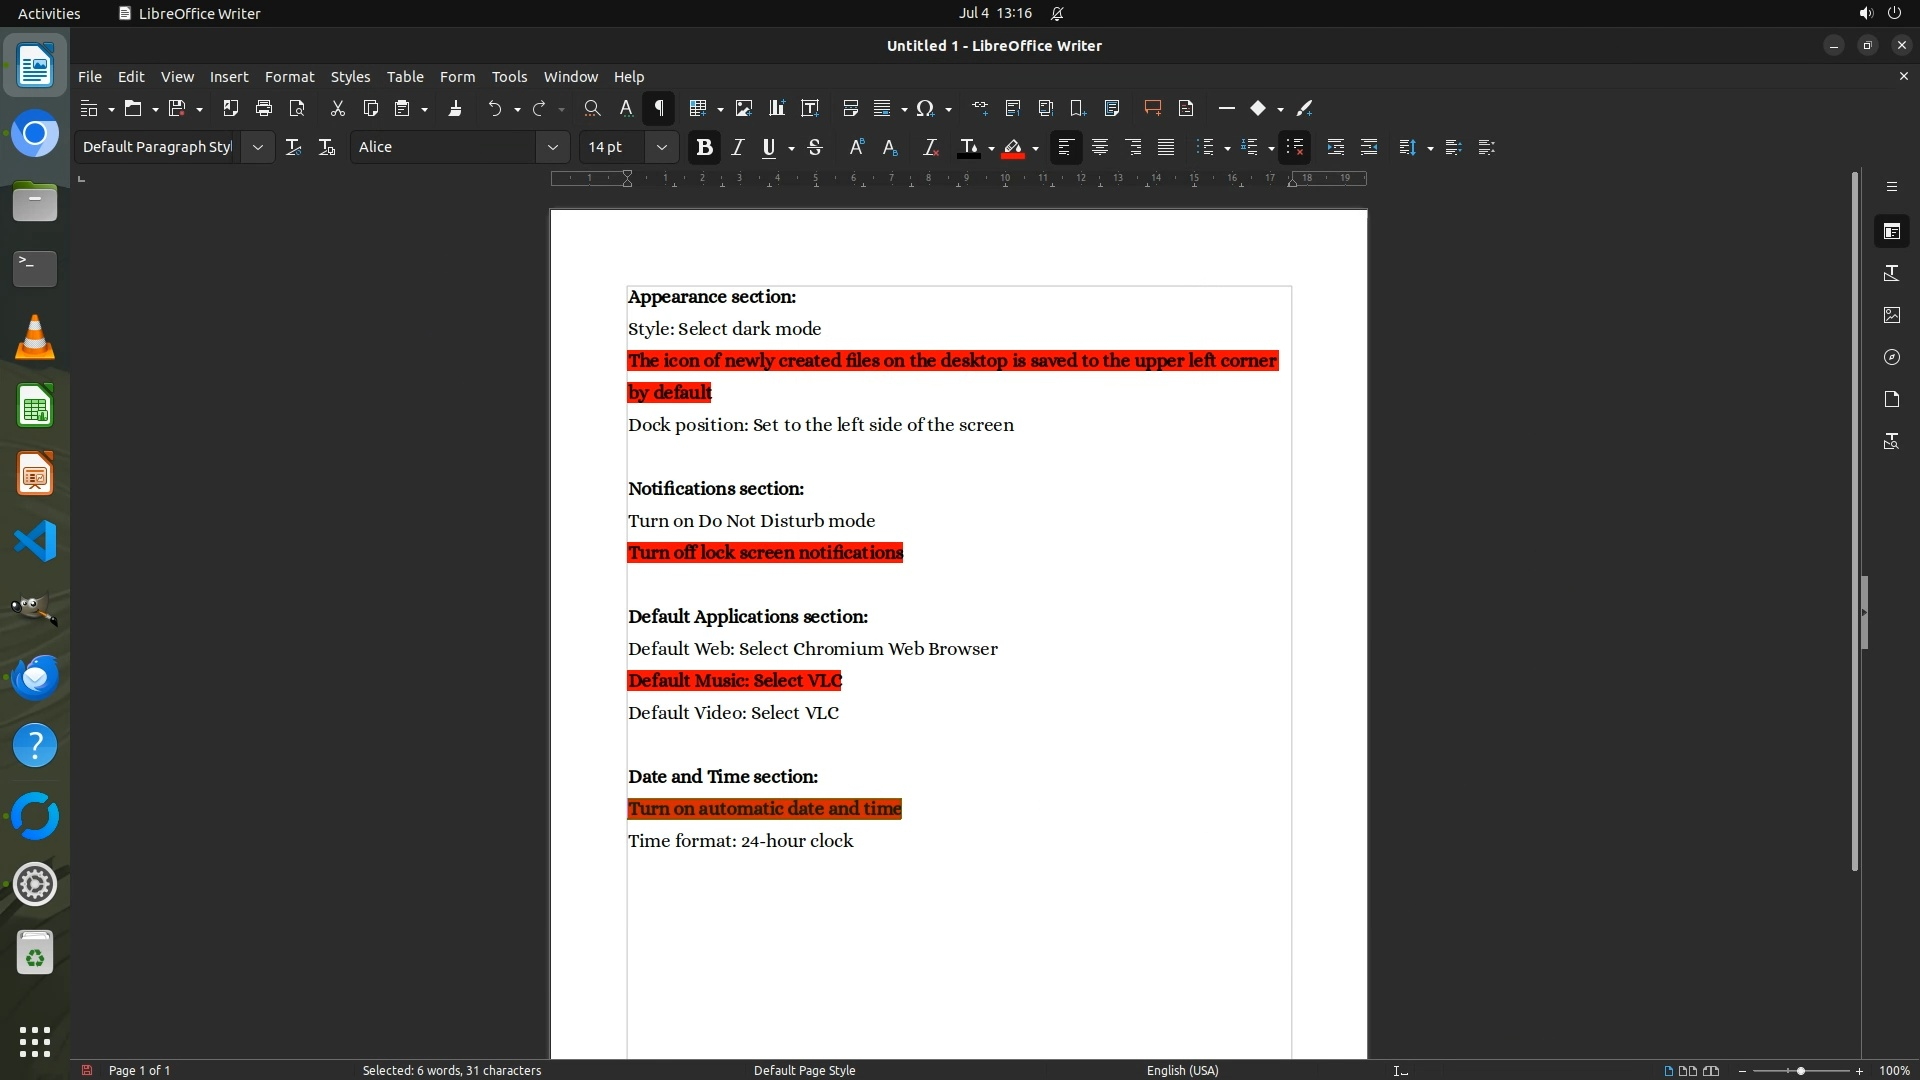Click the red highlighting color swatch button
Viewport: 1920px width, 1080px height.
(x=1013, y=147)
